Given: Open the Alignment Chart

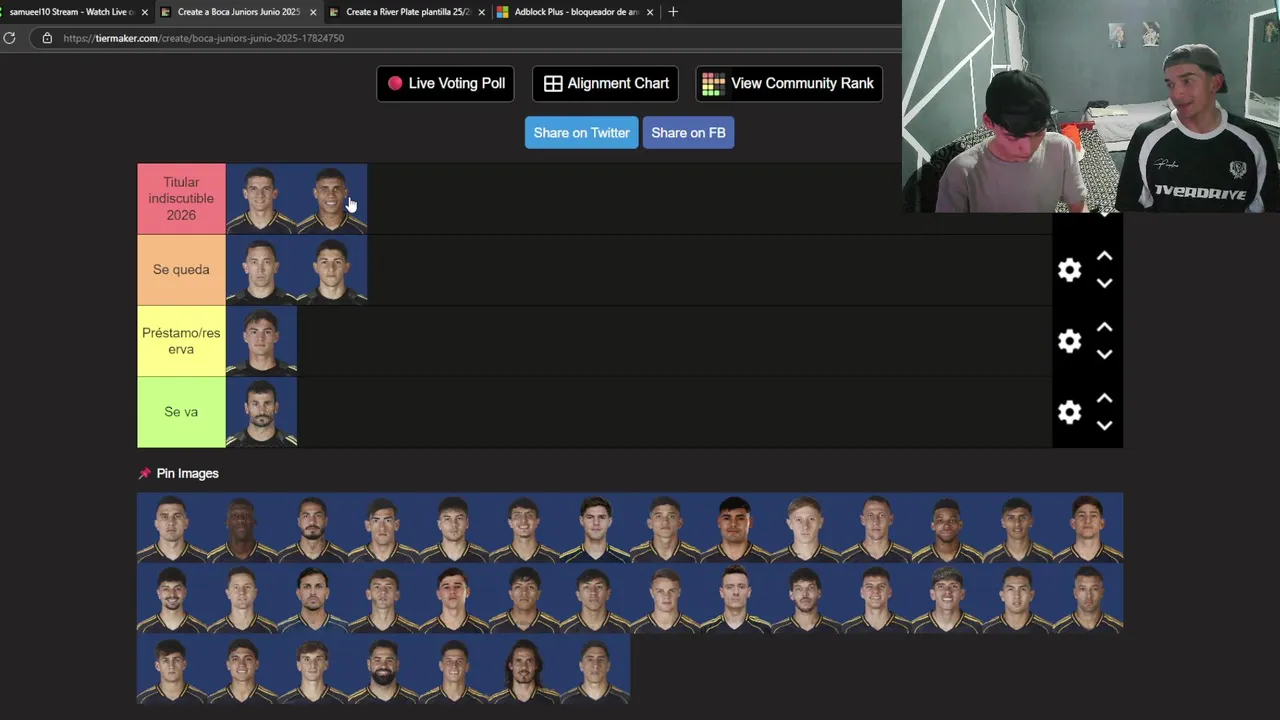Looking at the screenshot, I should click(606, 84).
